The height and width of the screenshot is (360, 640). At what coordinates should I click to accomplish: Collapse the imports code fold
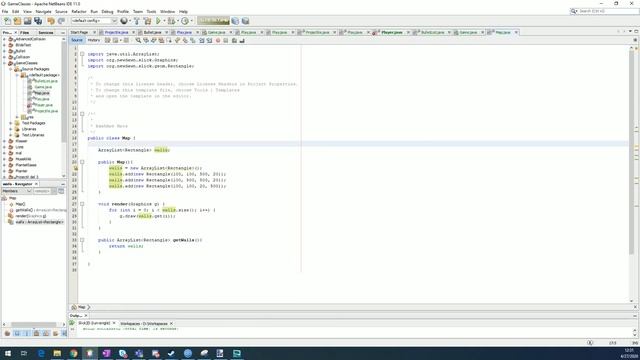pos(82,54)
